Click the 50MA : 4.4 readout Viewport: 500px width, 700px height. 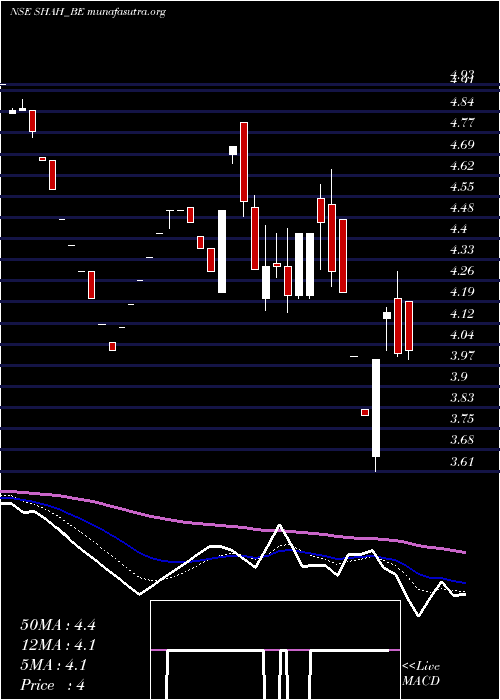click(58, 625)
